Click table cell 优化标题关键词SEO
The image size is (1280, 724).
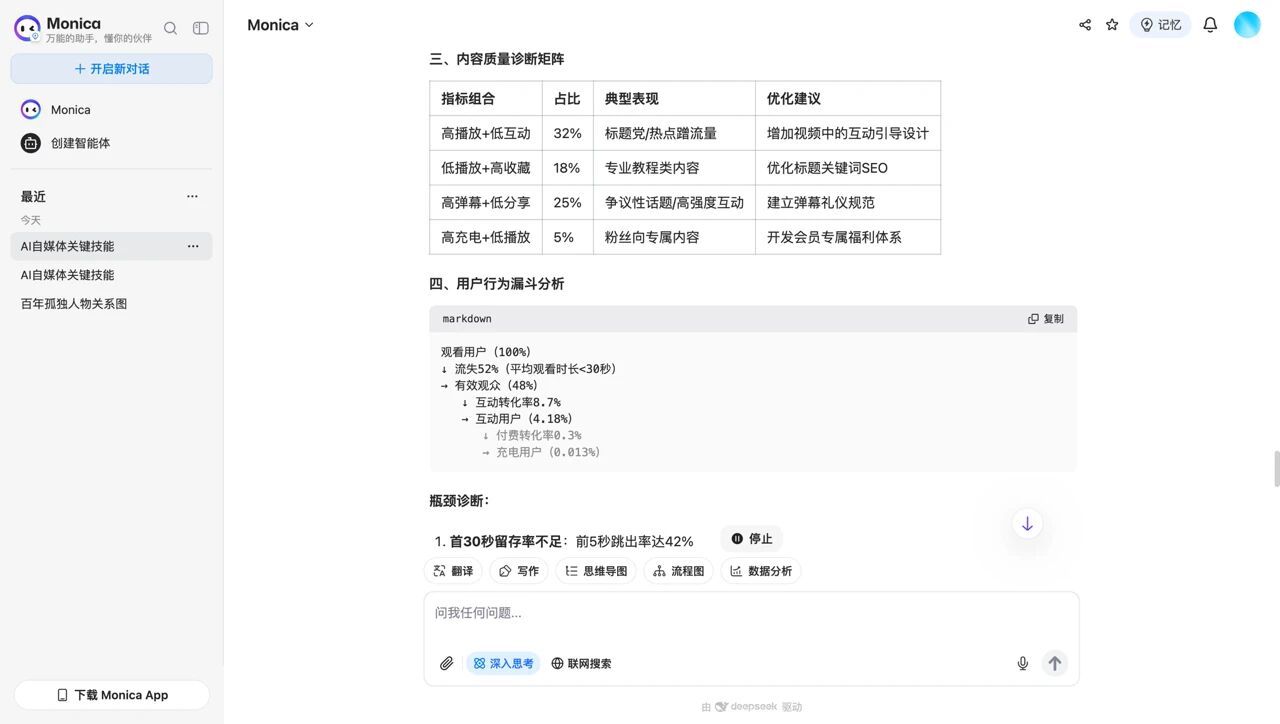[x=848, y=168]
